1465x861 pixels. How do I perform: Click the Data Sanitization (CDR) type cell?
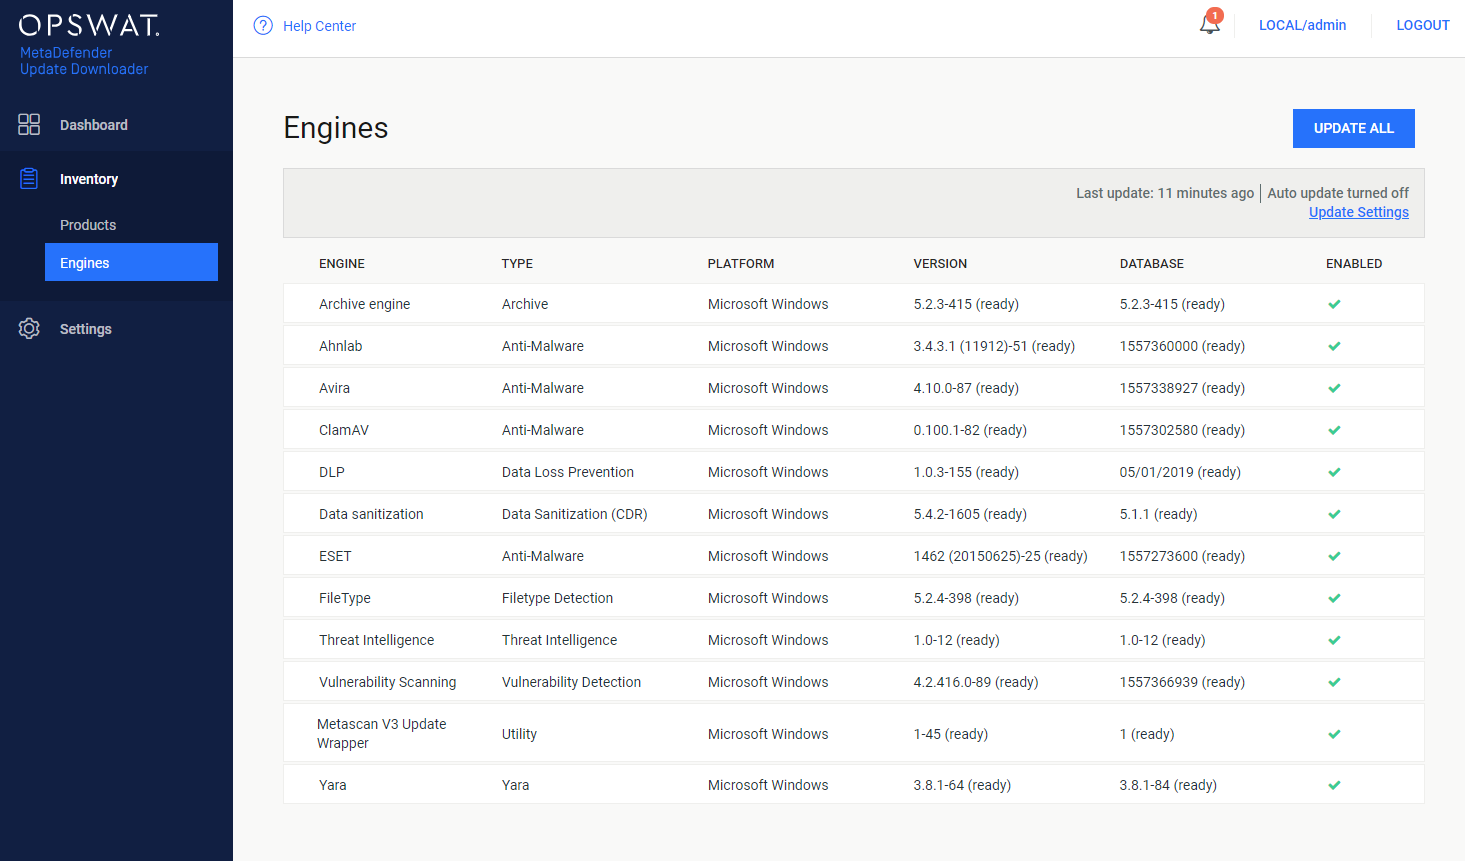(575, 514)
